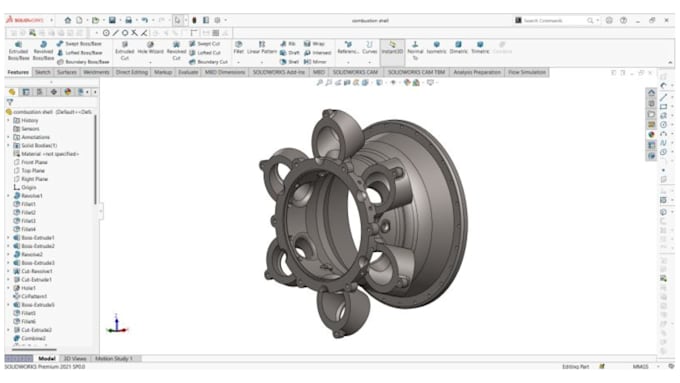Select the Linear Pattern tool
The width and height of the screenshot is (680, 383).
pyautogui.click(x=262, y=48)
